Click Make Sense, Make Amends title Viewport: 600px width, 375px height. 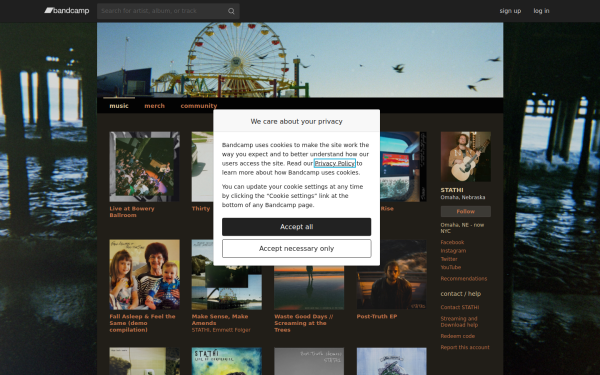220,320
